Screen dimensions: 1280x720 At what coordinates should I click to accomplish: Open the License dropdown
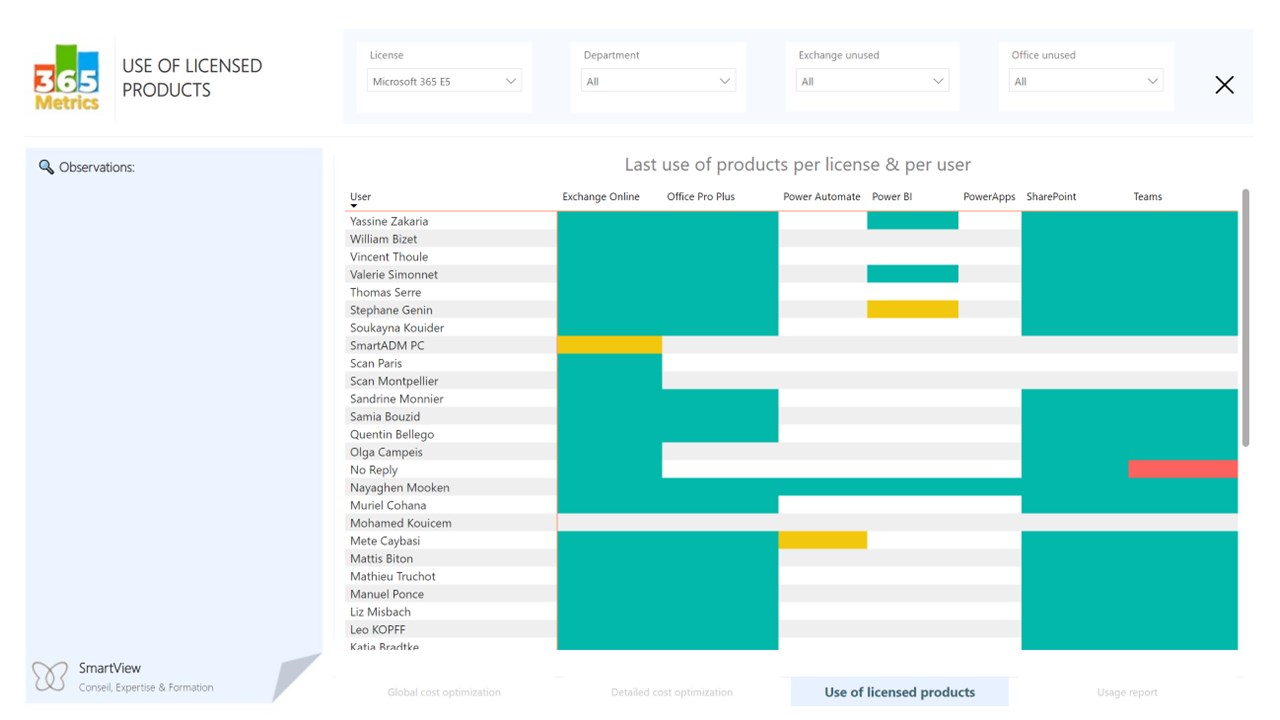tap(444, 81)
